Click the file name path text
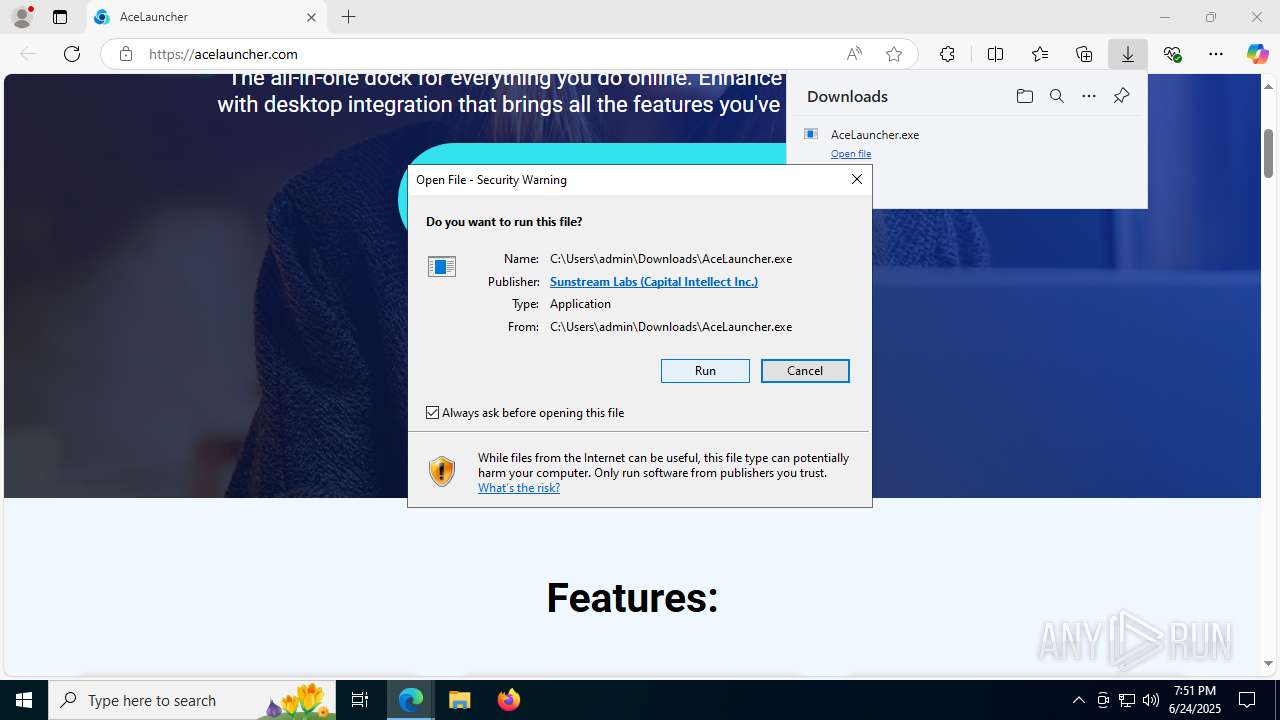 pyautogui.click(x=671, y=259)
